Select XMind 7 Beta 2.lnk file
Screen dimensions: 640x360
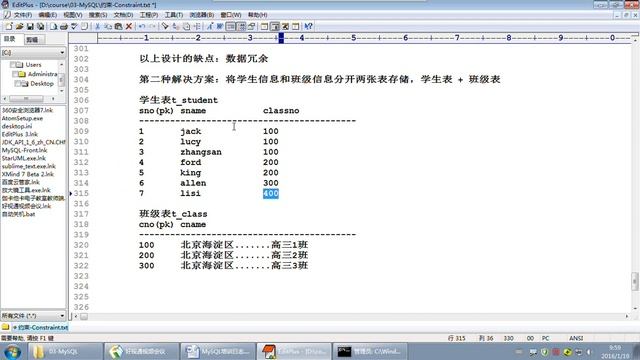click(28, 174)
